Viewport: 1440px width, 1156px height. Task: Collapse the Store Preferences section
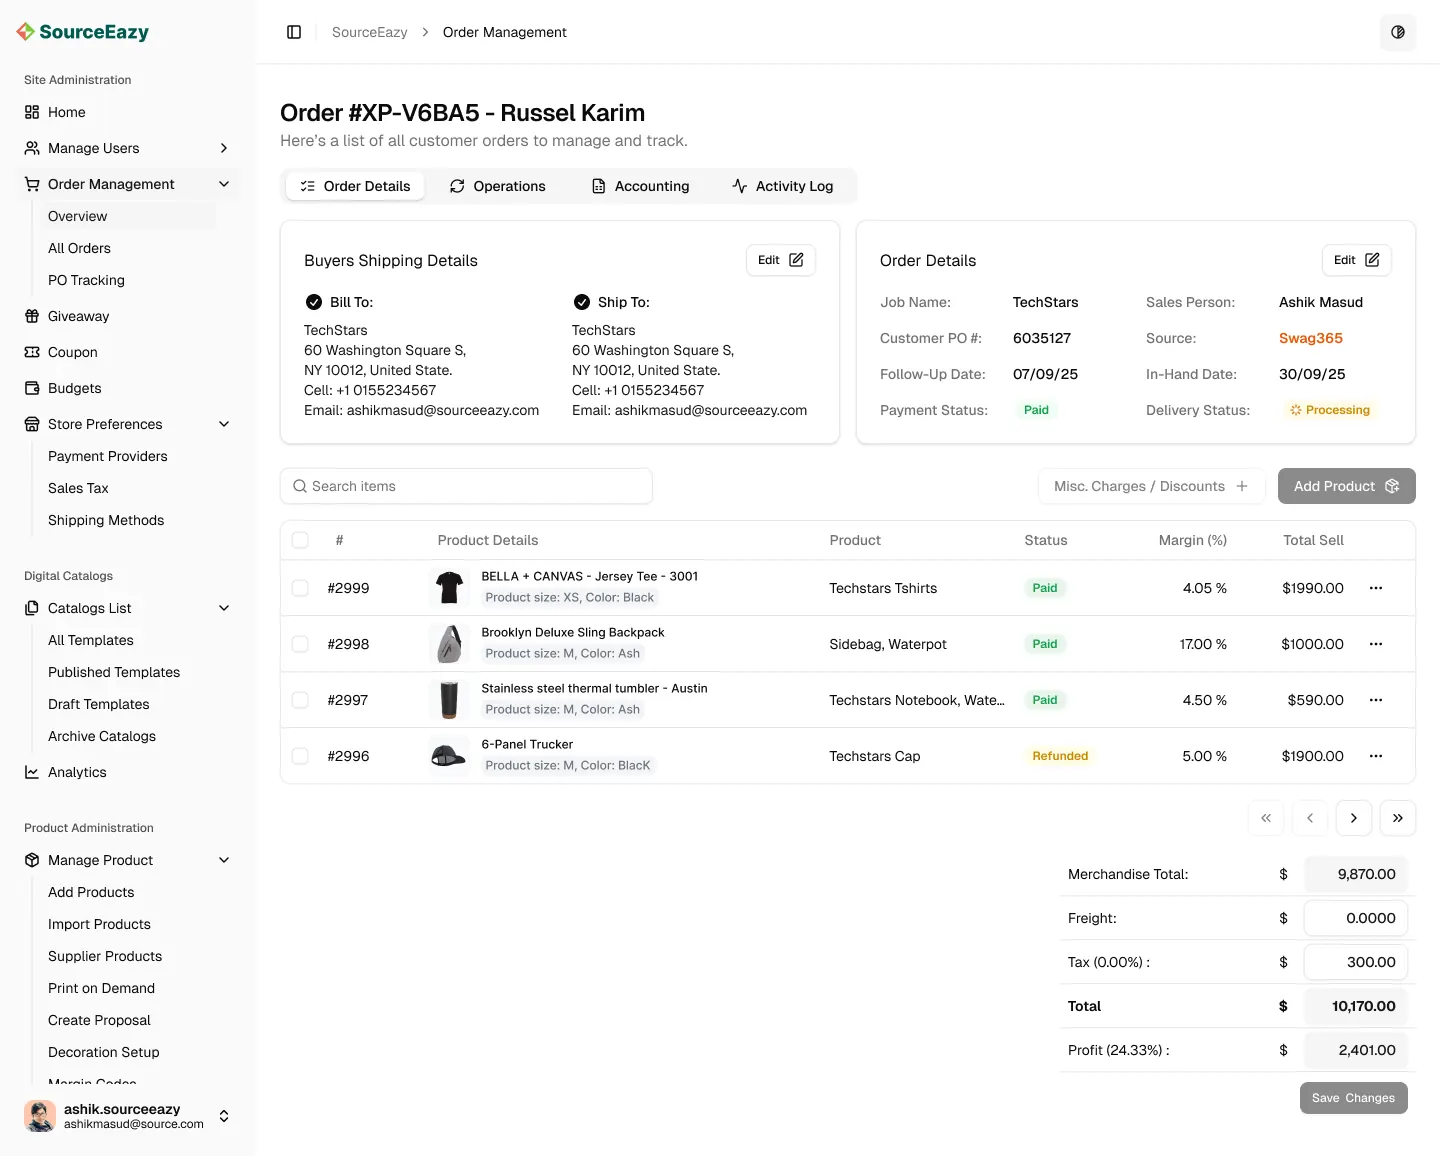[128, 424]
